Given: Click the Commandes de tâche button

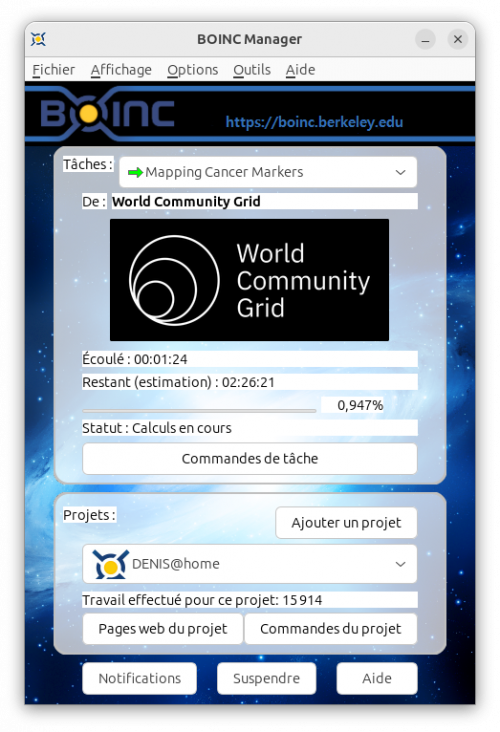Looking at the screenshot, I should coord(250,459).
